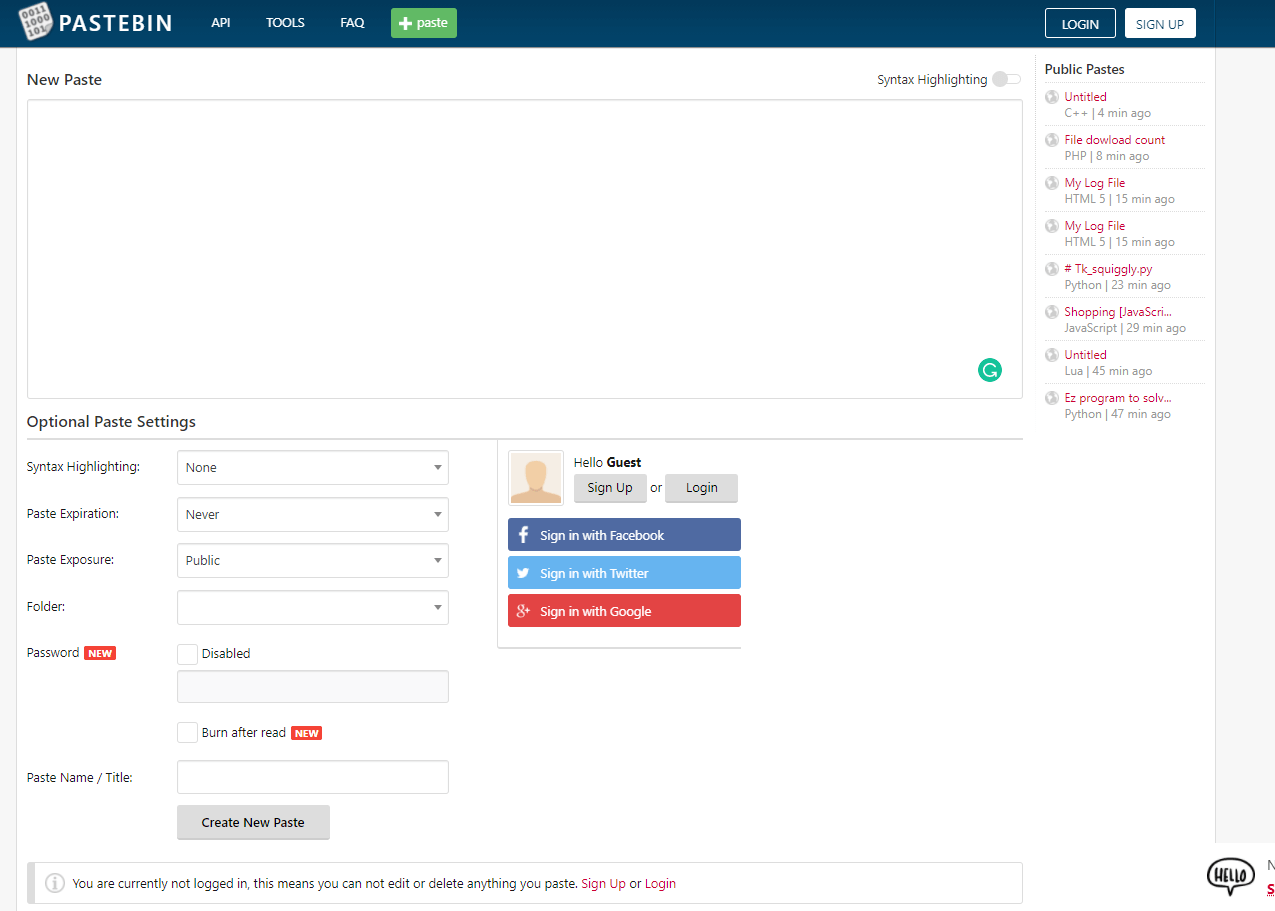Click the Grammarly icon in the editor
This screenshot has width=1275, height=911.
[989, 370]
